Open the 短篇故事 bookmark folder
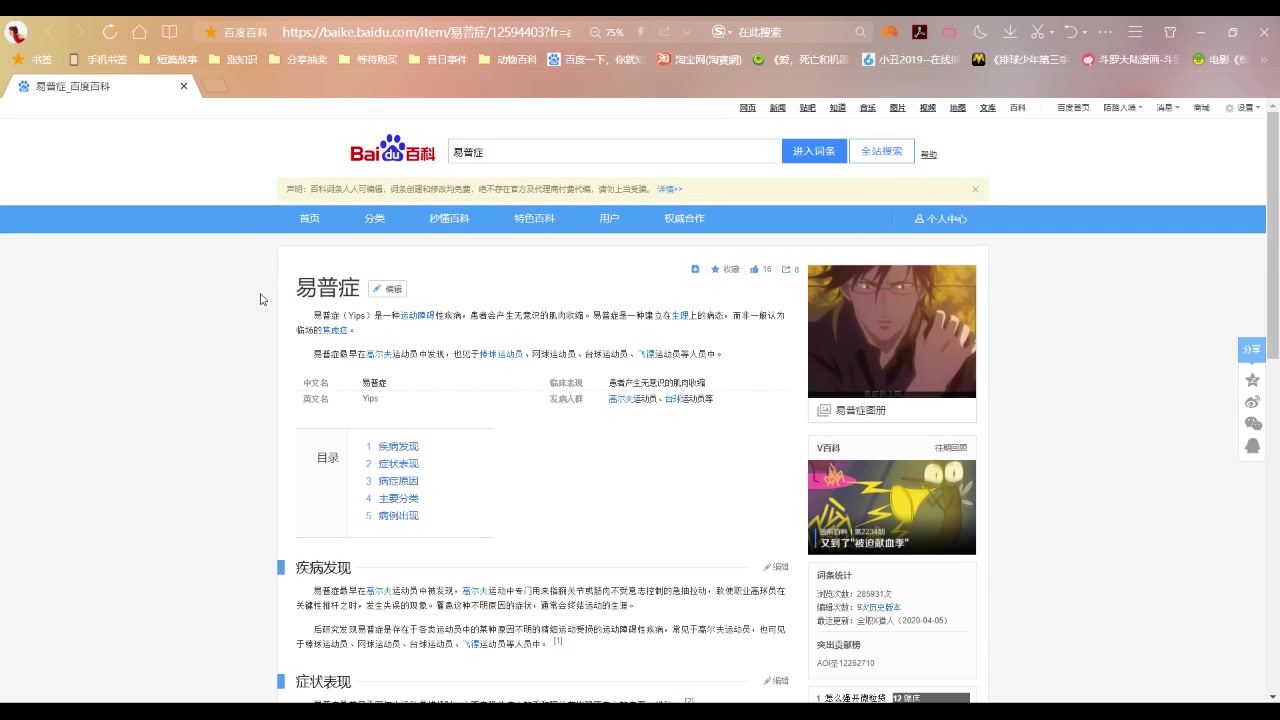Image resolution: width=1280 pixels, height=720 pixels. click(x=168, y=60)
